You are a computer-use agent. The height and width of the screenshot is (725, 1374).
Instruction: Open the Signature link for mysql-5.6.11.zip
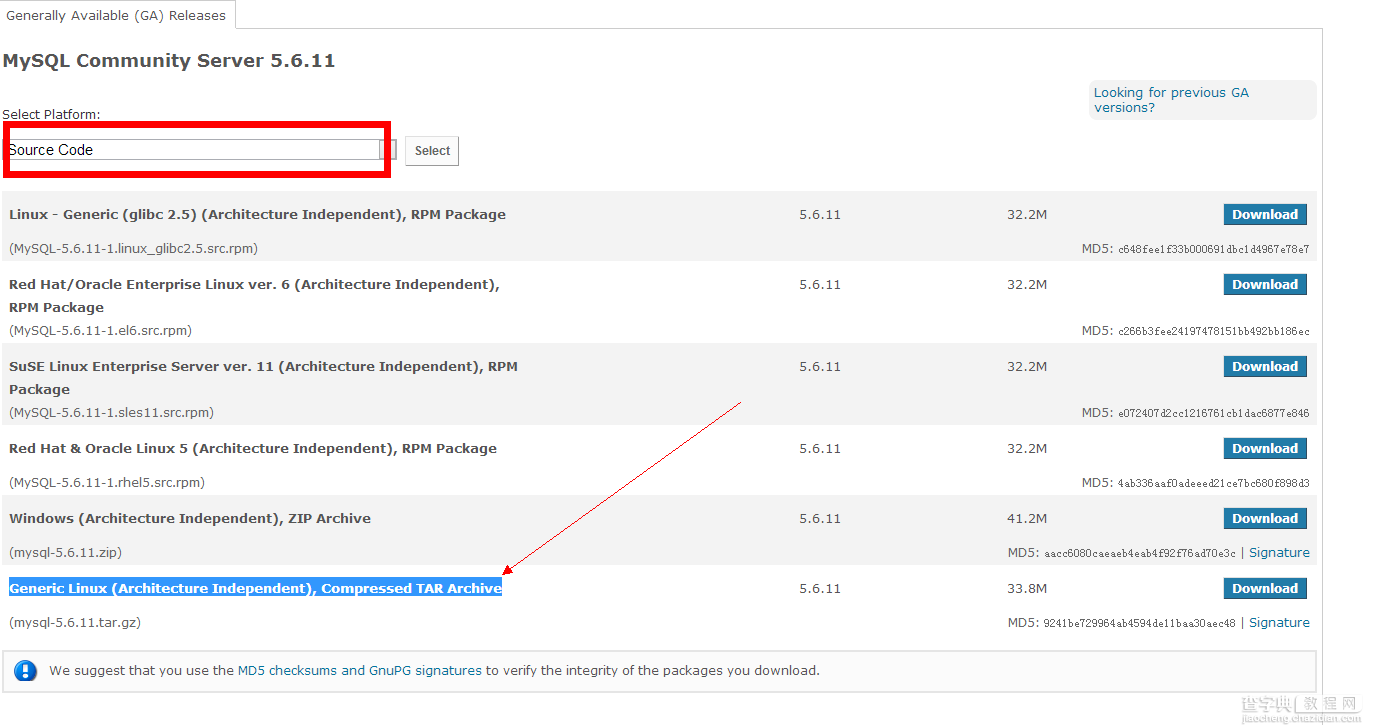1279,553
